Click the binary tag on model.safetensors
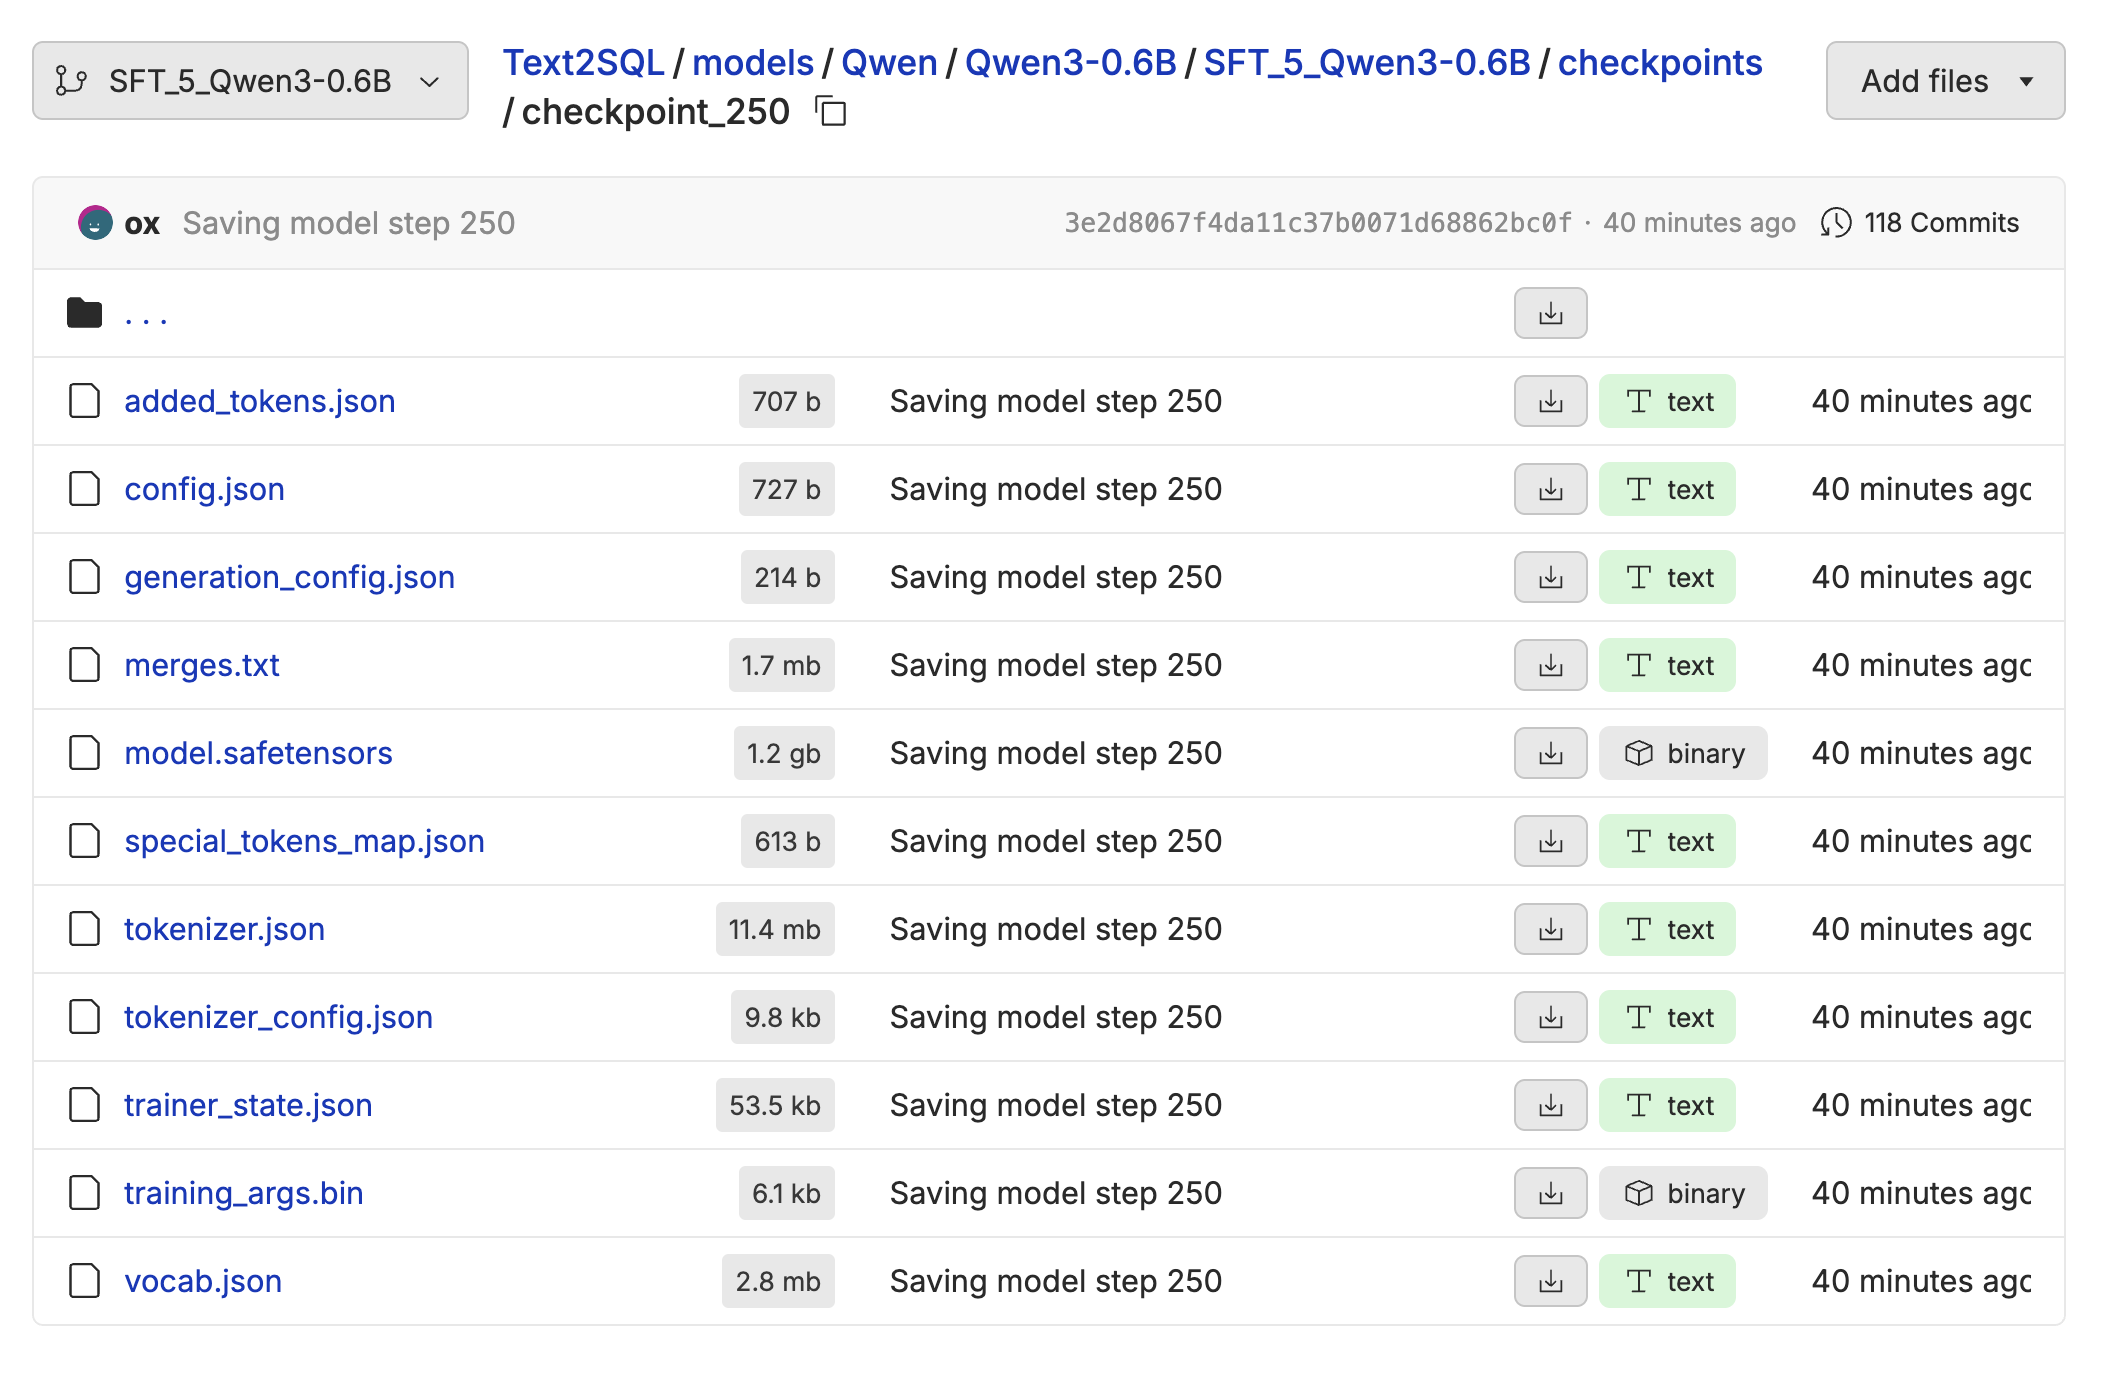2128x1394 pixels. pos(1683,753)
